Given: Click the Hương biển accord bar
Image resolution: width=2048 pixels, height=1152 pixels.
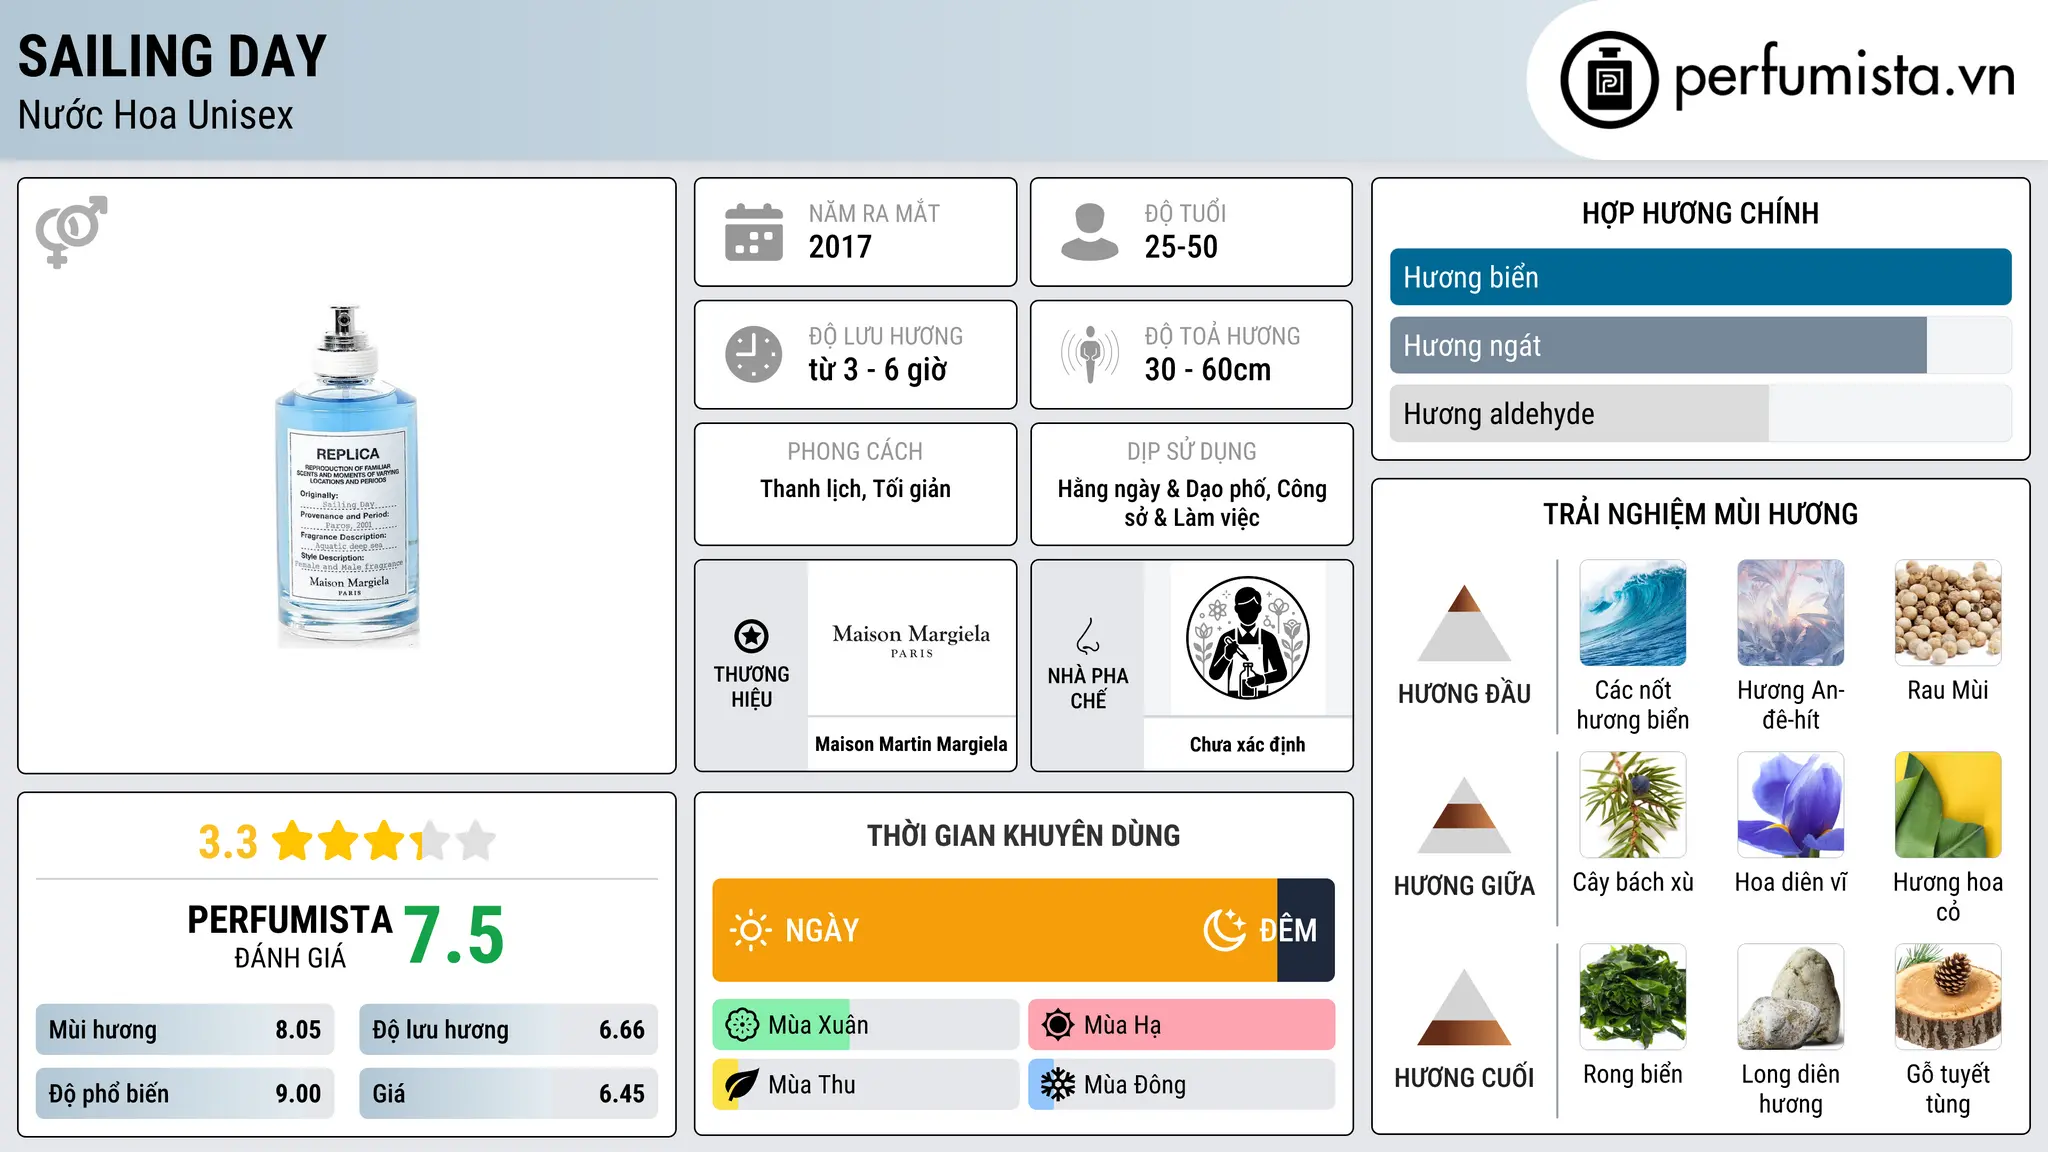Looking at the screenshot, I should tap(1700, 277).
